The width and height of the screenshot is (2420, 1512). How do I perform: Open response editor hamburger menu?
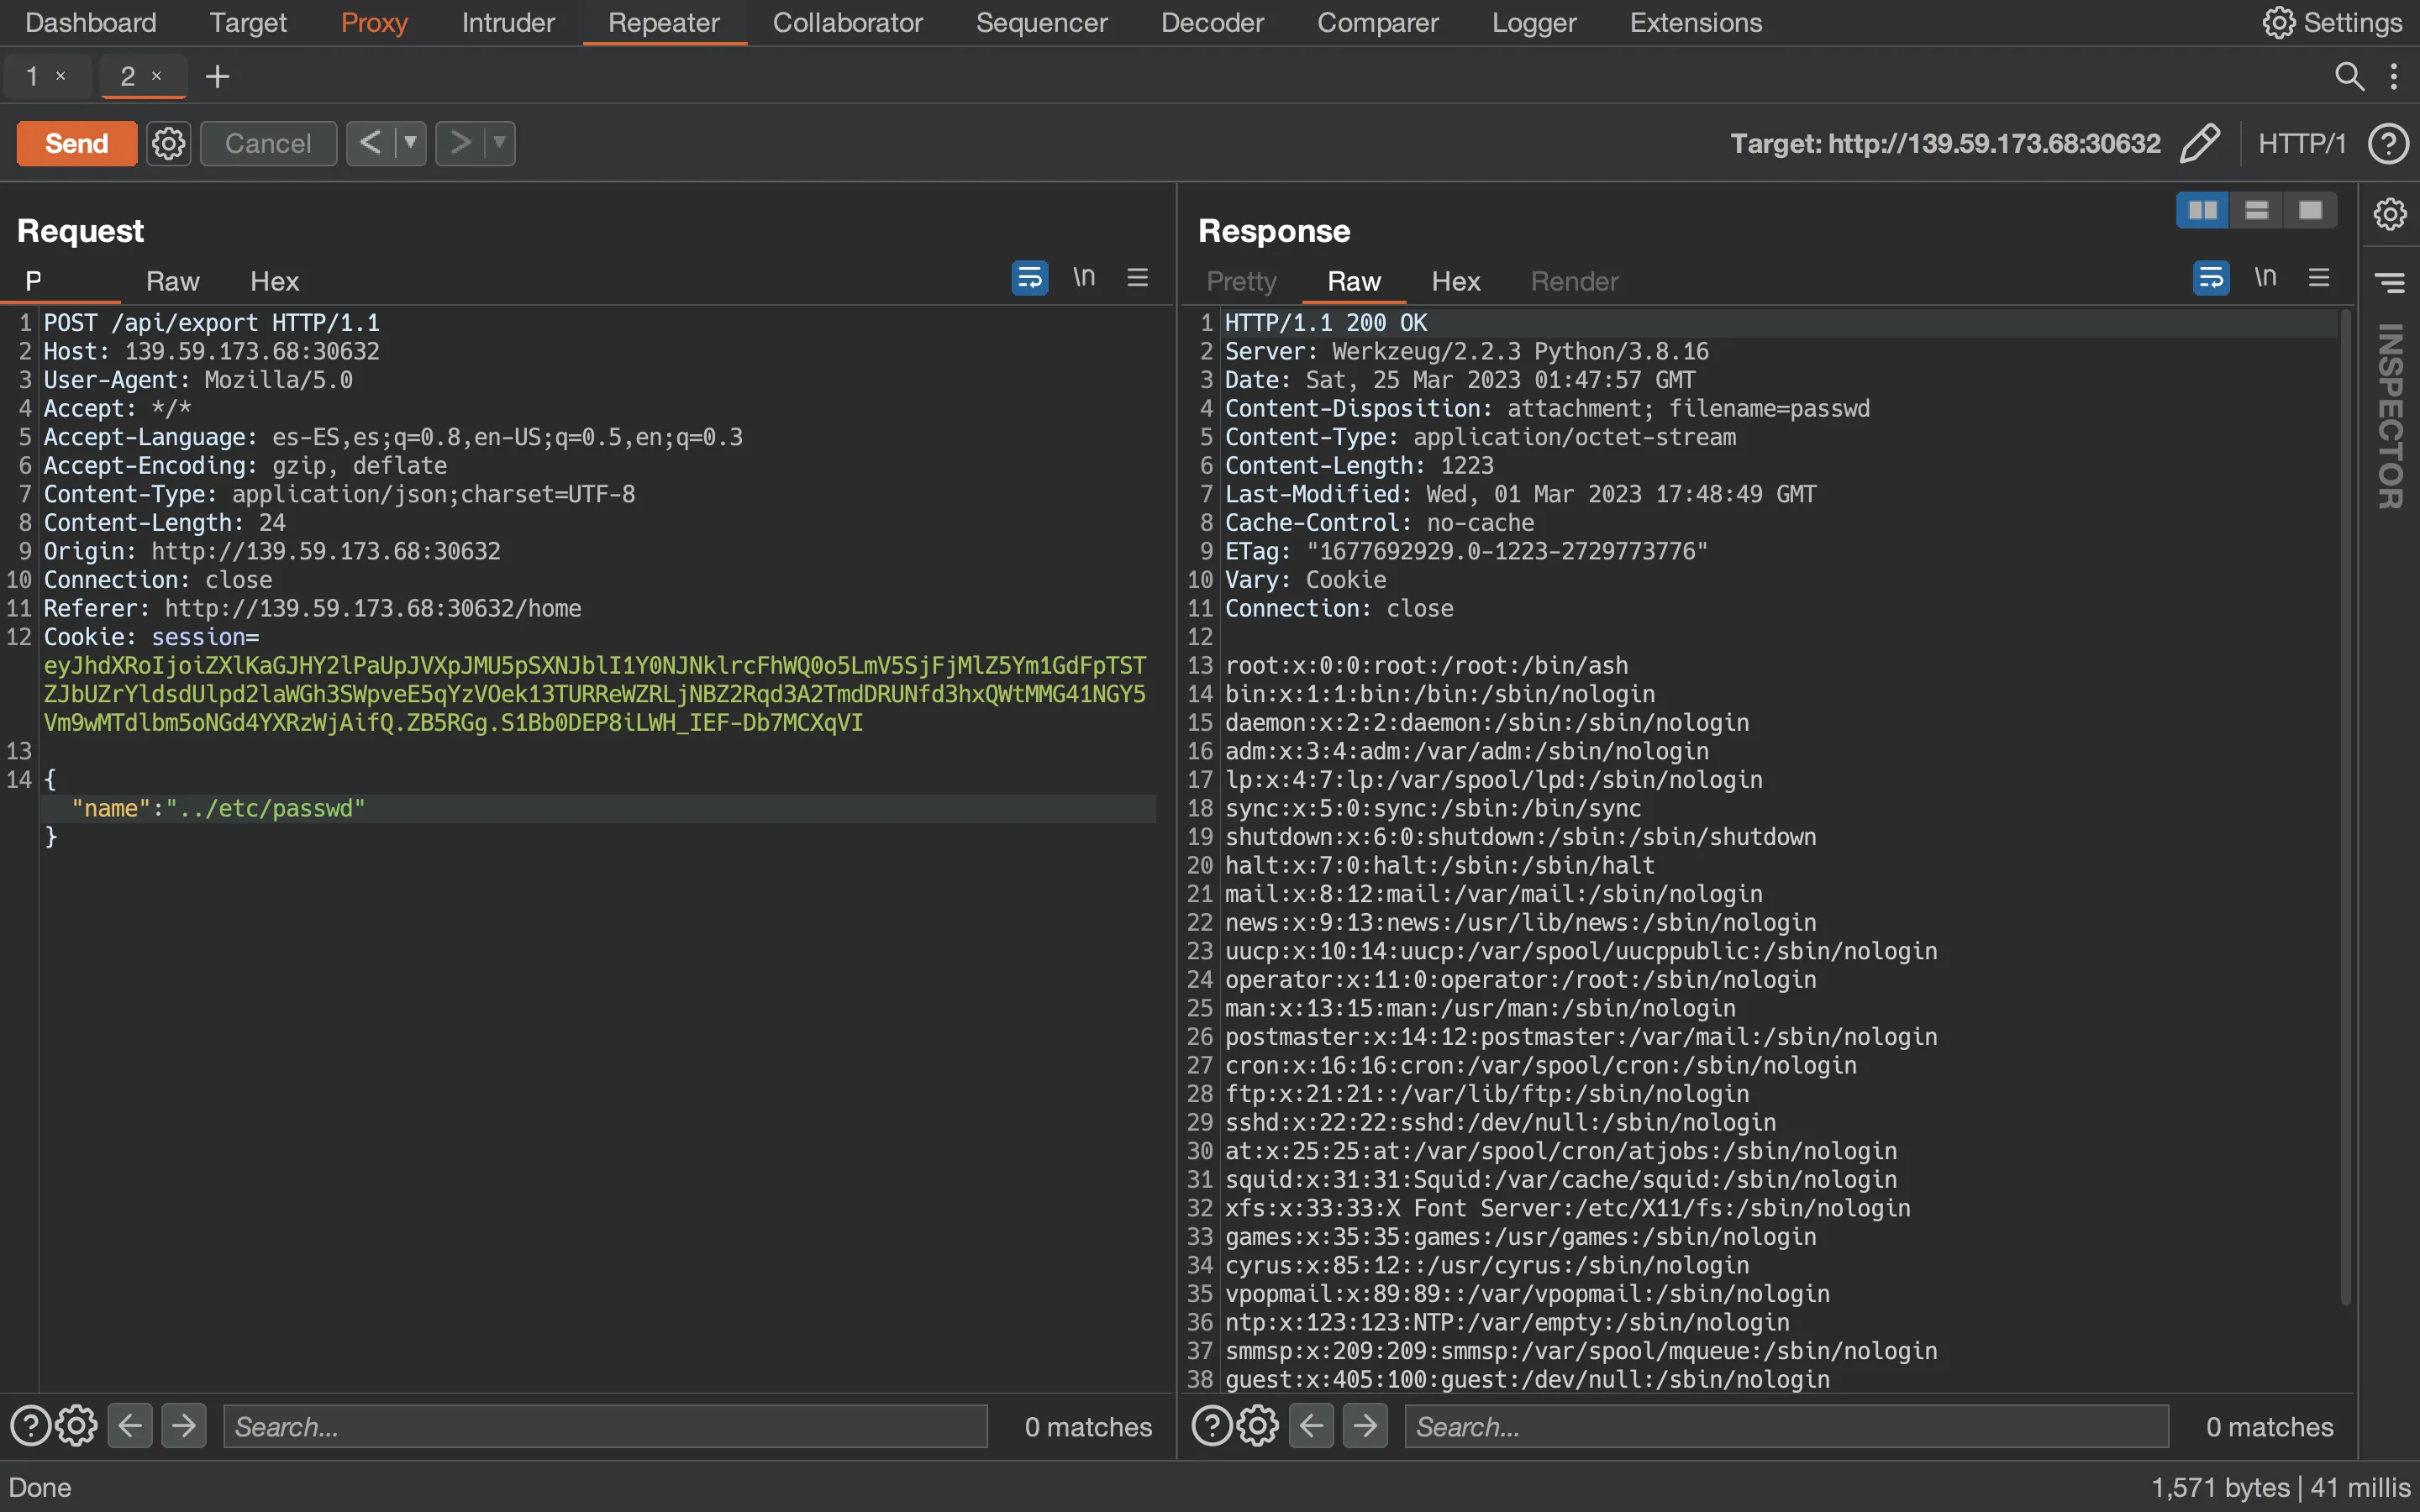[2319, 277]
